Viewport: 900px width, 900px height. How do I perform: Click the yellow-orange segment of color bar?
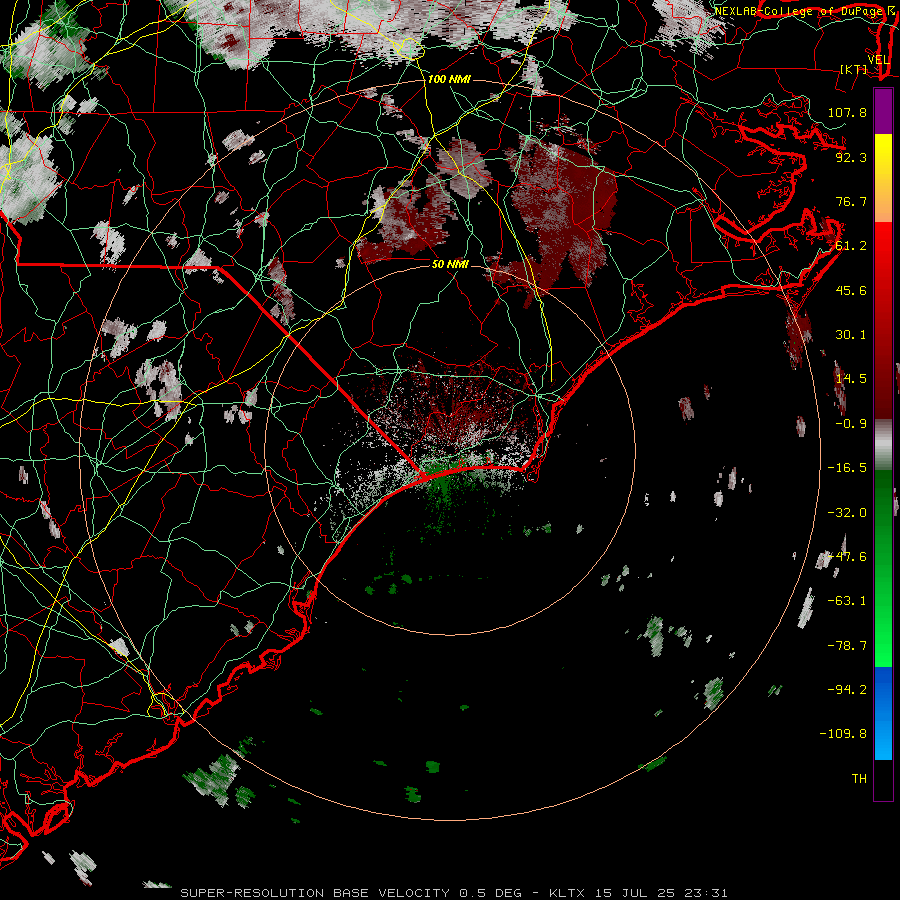[x=883, y=178]
